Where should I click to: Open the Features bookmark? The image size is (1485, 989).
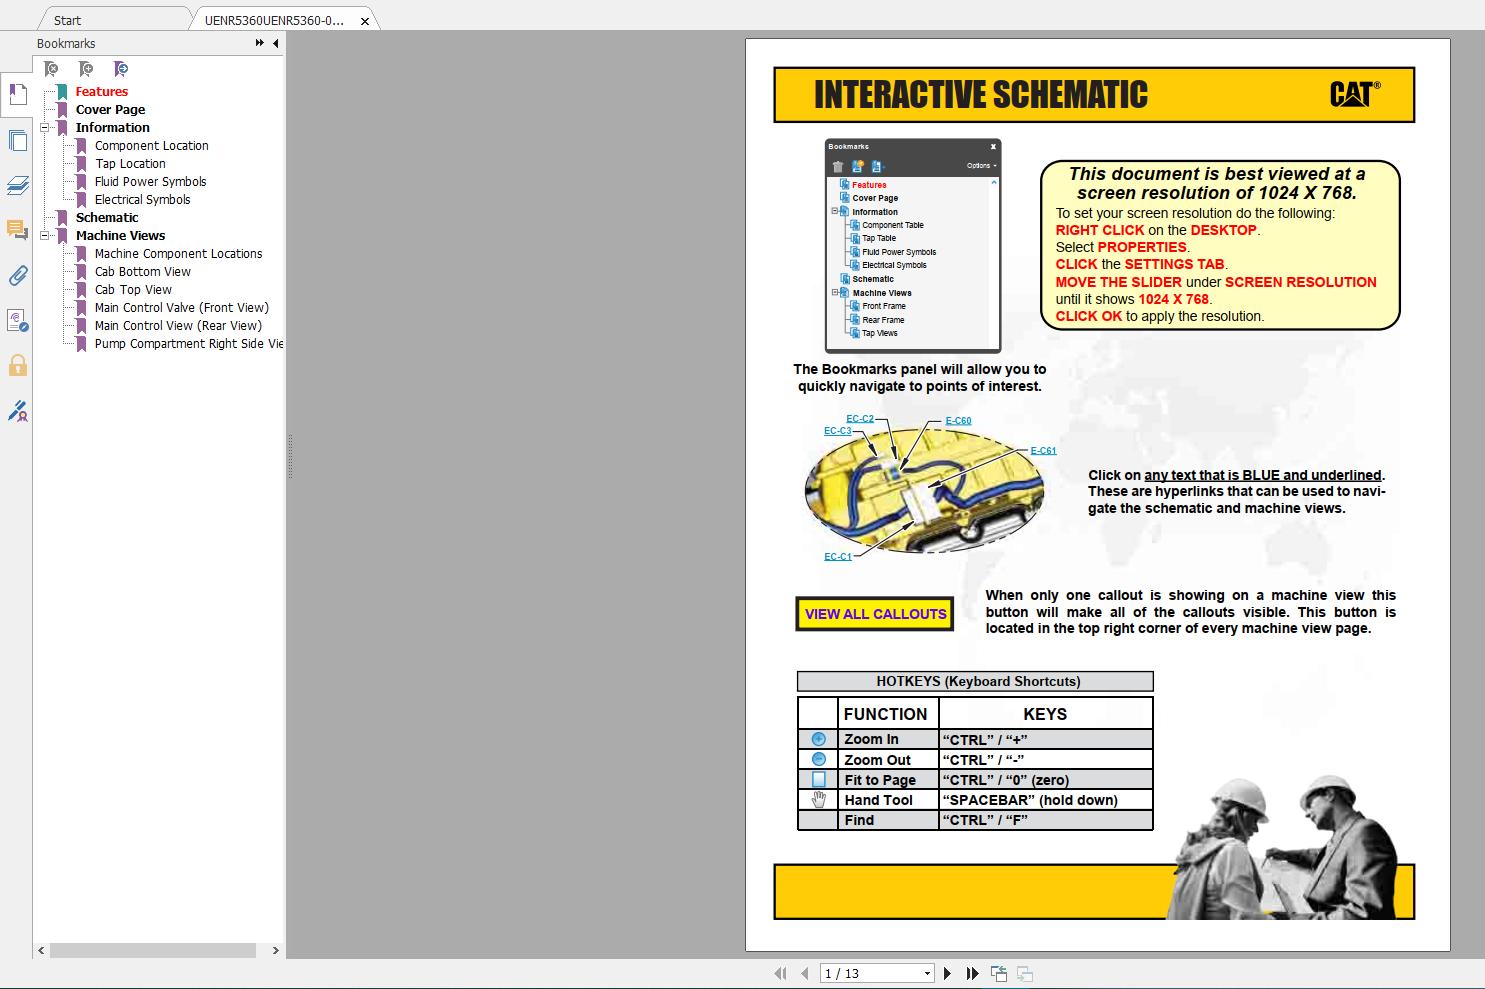pyautogui.click(x=102, y=91)
